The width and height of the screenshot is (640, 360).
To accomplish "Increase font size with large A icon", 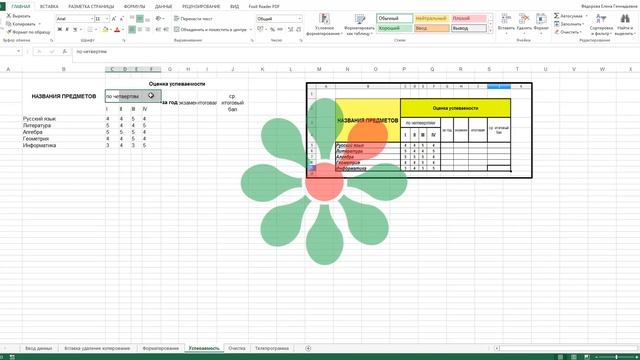I will click(113, 19).
